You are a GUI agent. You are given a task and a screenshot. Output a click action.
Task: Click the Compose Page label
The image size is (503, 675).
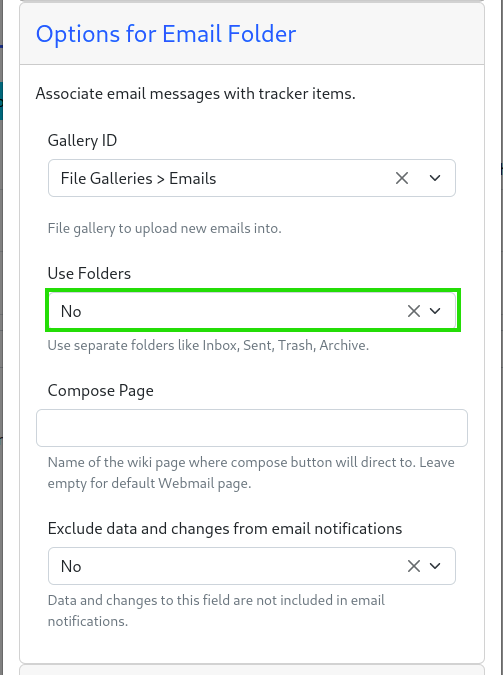click(x=101, y=391)
